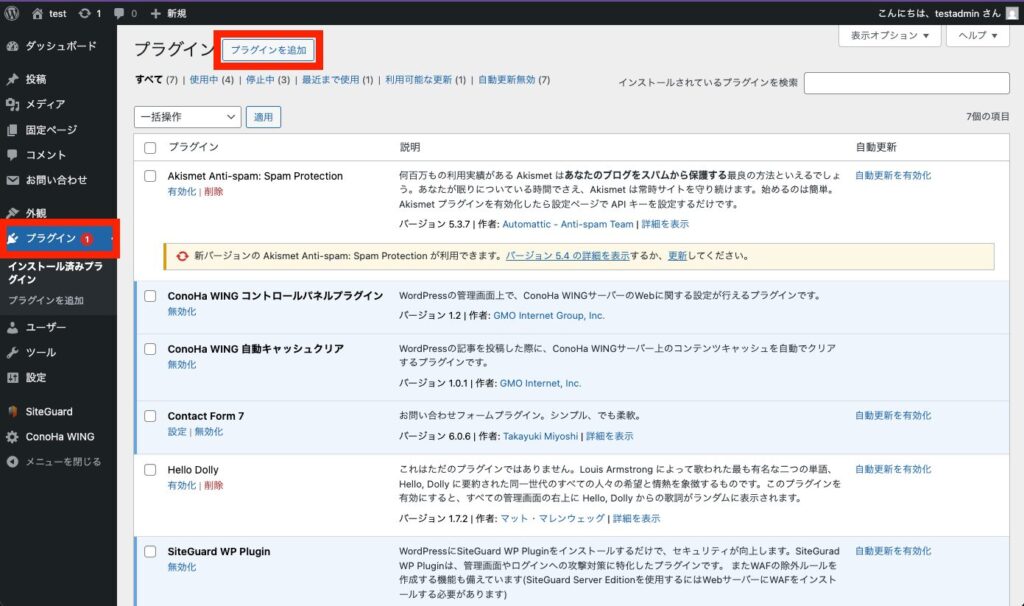Click the plus 新規 icon
This screenshot has width=1024, height=606.
155,13
